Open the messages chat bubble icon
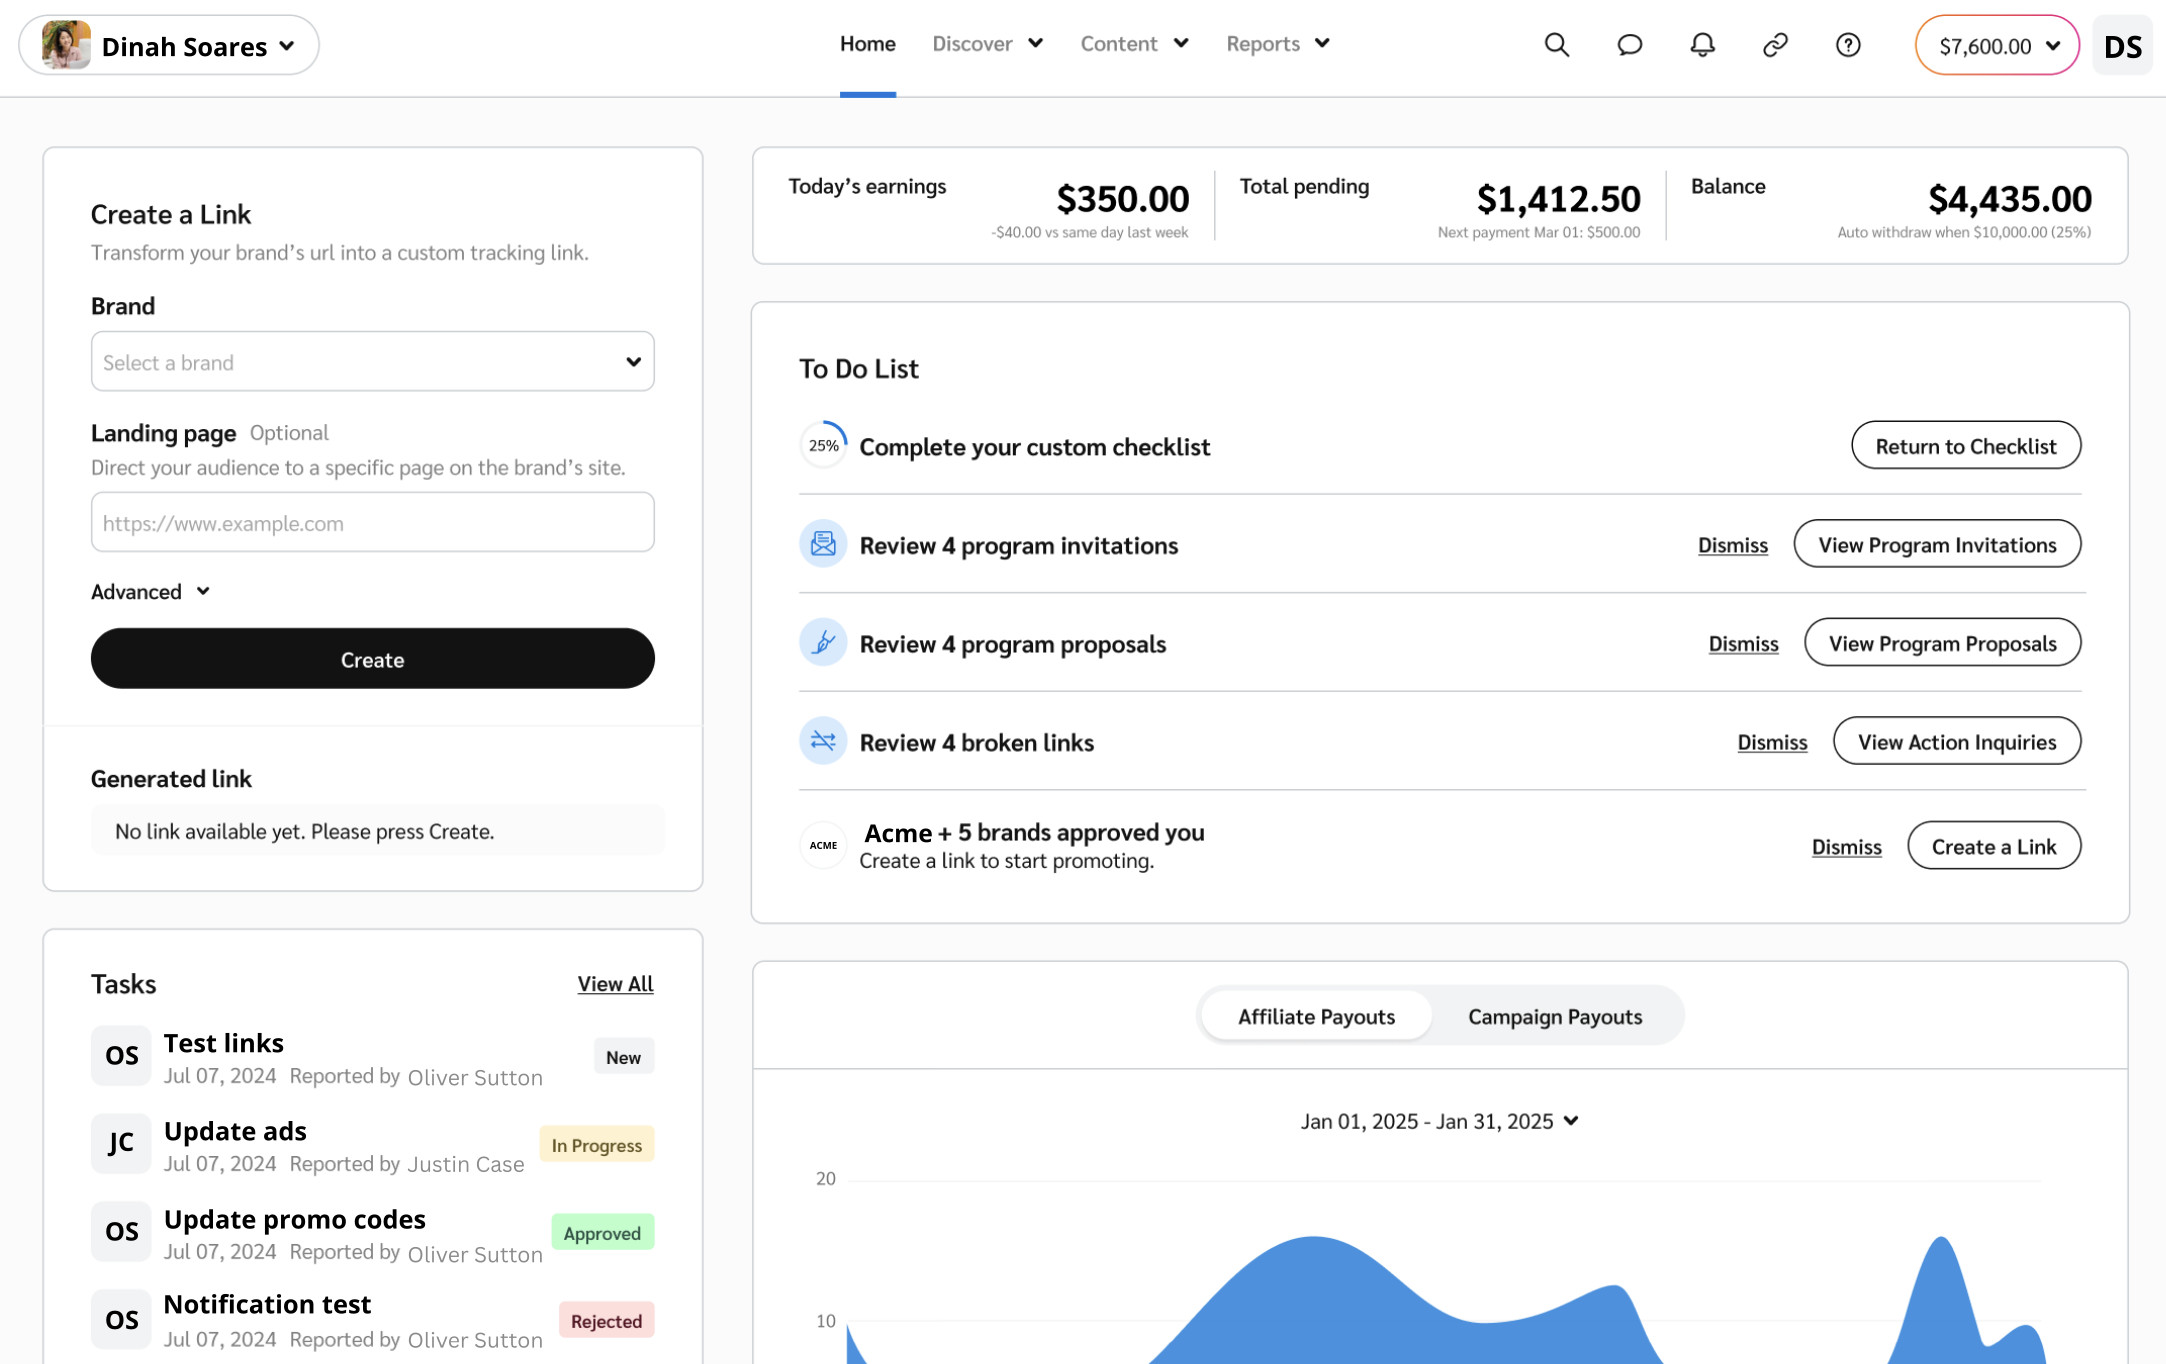 pyautogui.click(x=1629, y=45)
